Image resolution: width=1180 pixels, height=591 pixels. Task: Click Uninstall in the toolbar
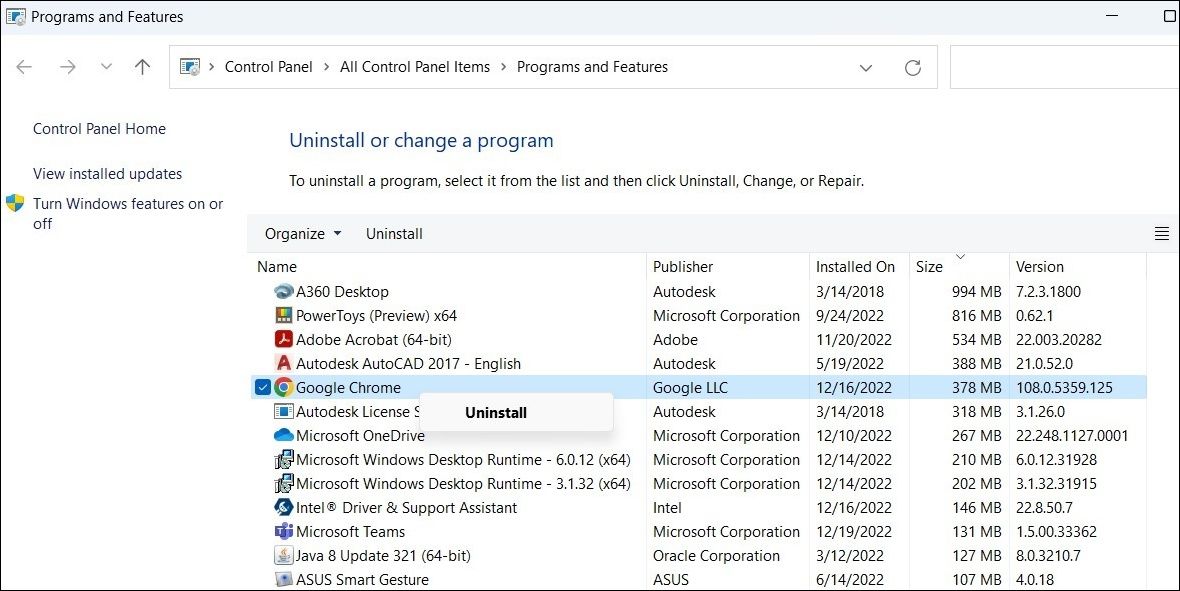pyautogui.click(x=394, y=234)
